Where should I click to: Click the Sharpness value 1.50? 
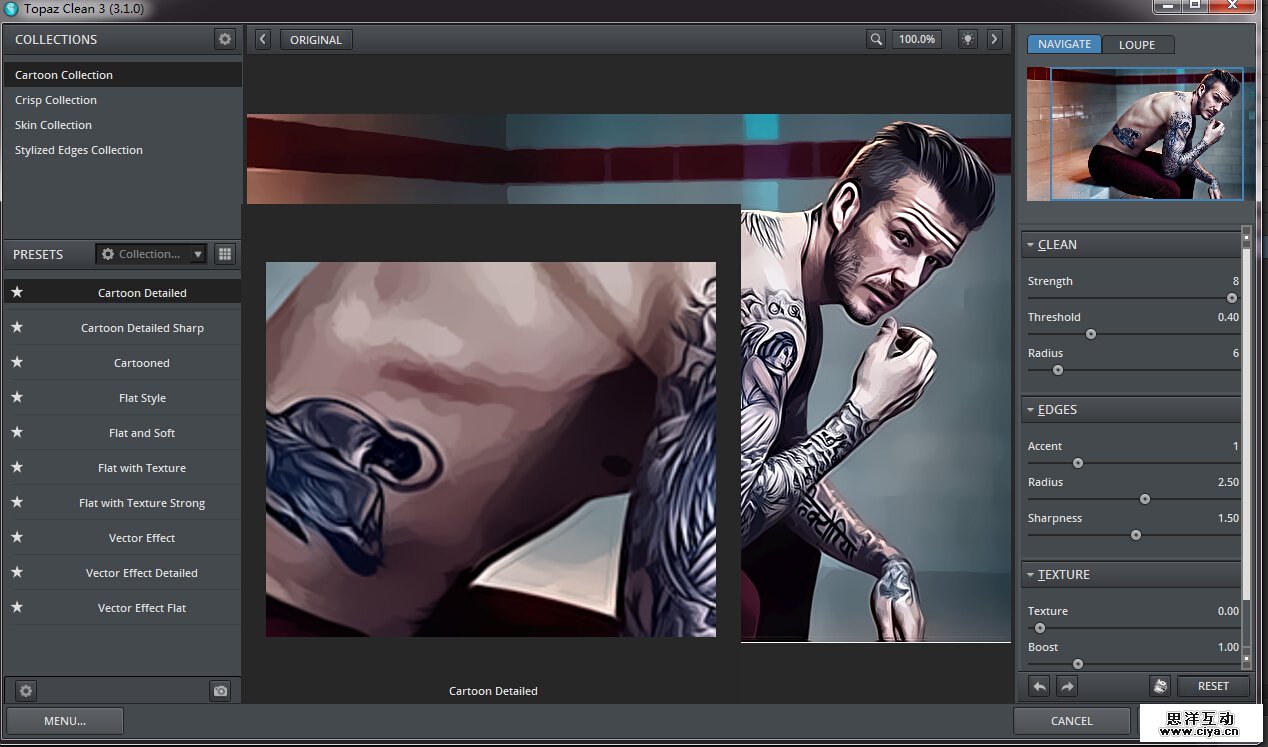(1228, 518)
